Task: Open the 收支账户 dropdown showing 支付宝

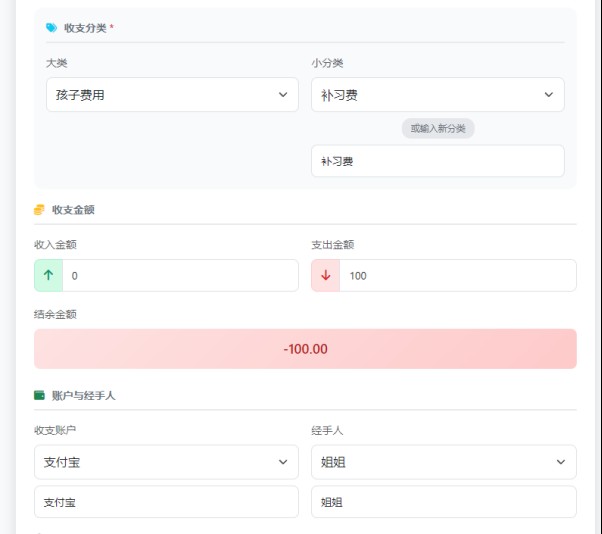Action: tap(166, 462)
